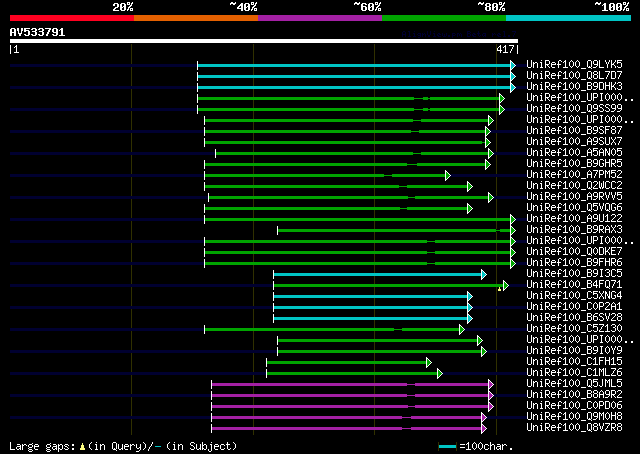
Task: Select the UniRef100_A5AN05 label
Action: [574, 152]
